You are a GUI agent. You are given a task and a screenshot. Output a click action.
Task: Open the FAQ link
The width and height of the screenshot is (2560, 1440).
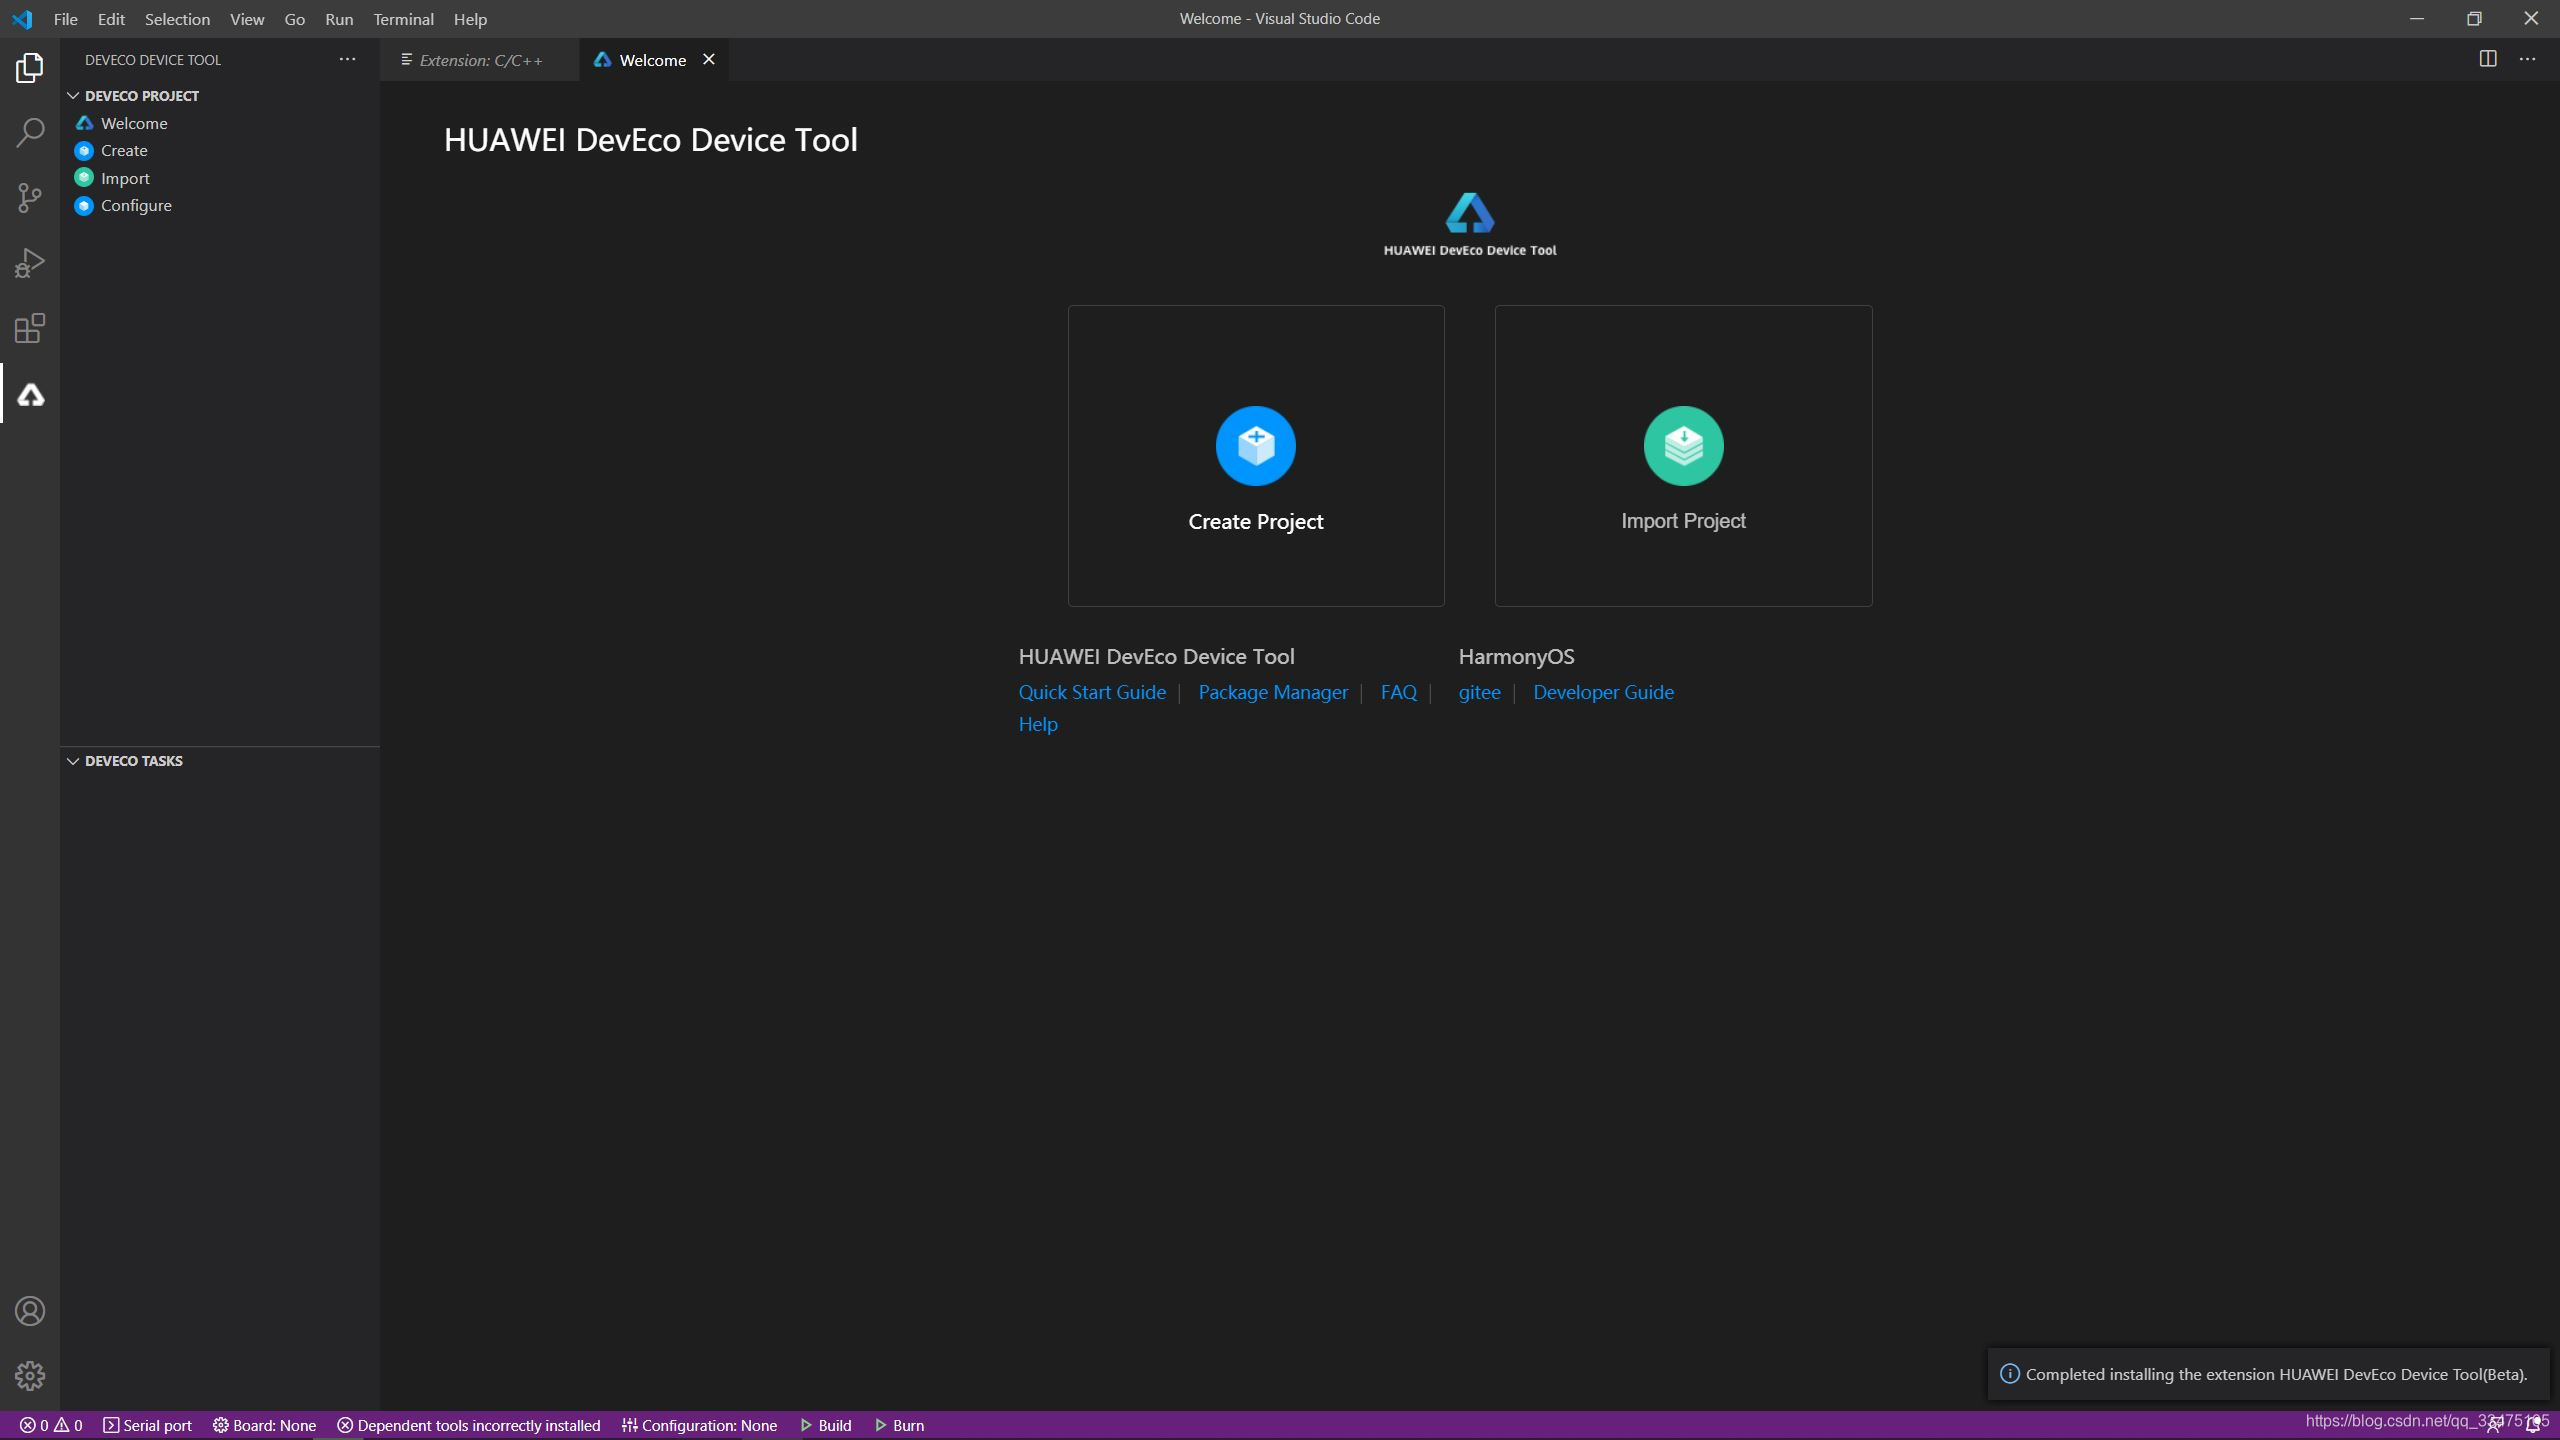[1398, 692]
